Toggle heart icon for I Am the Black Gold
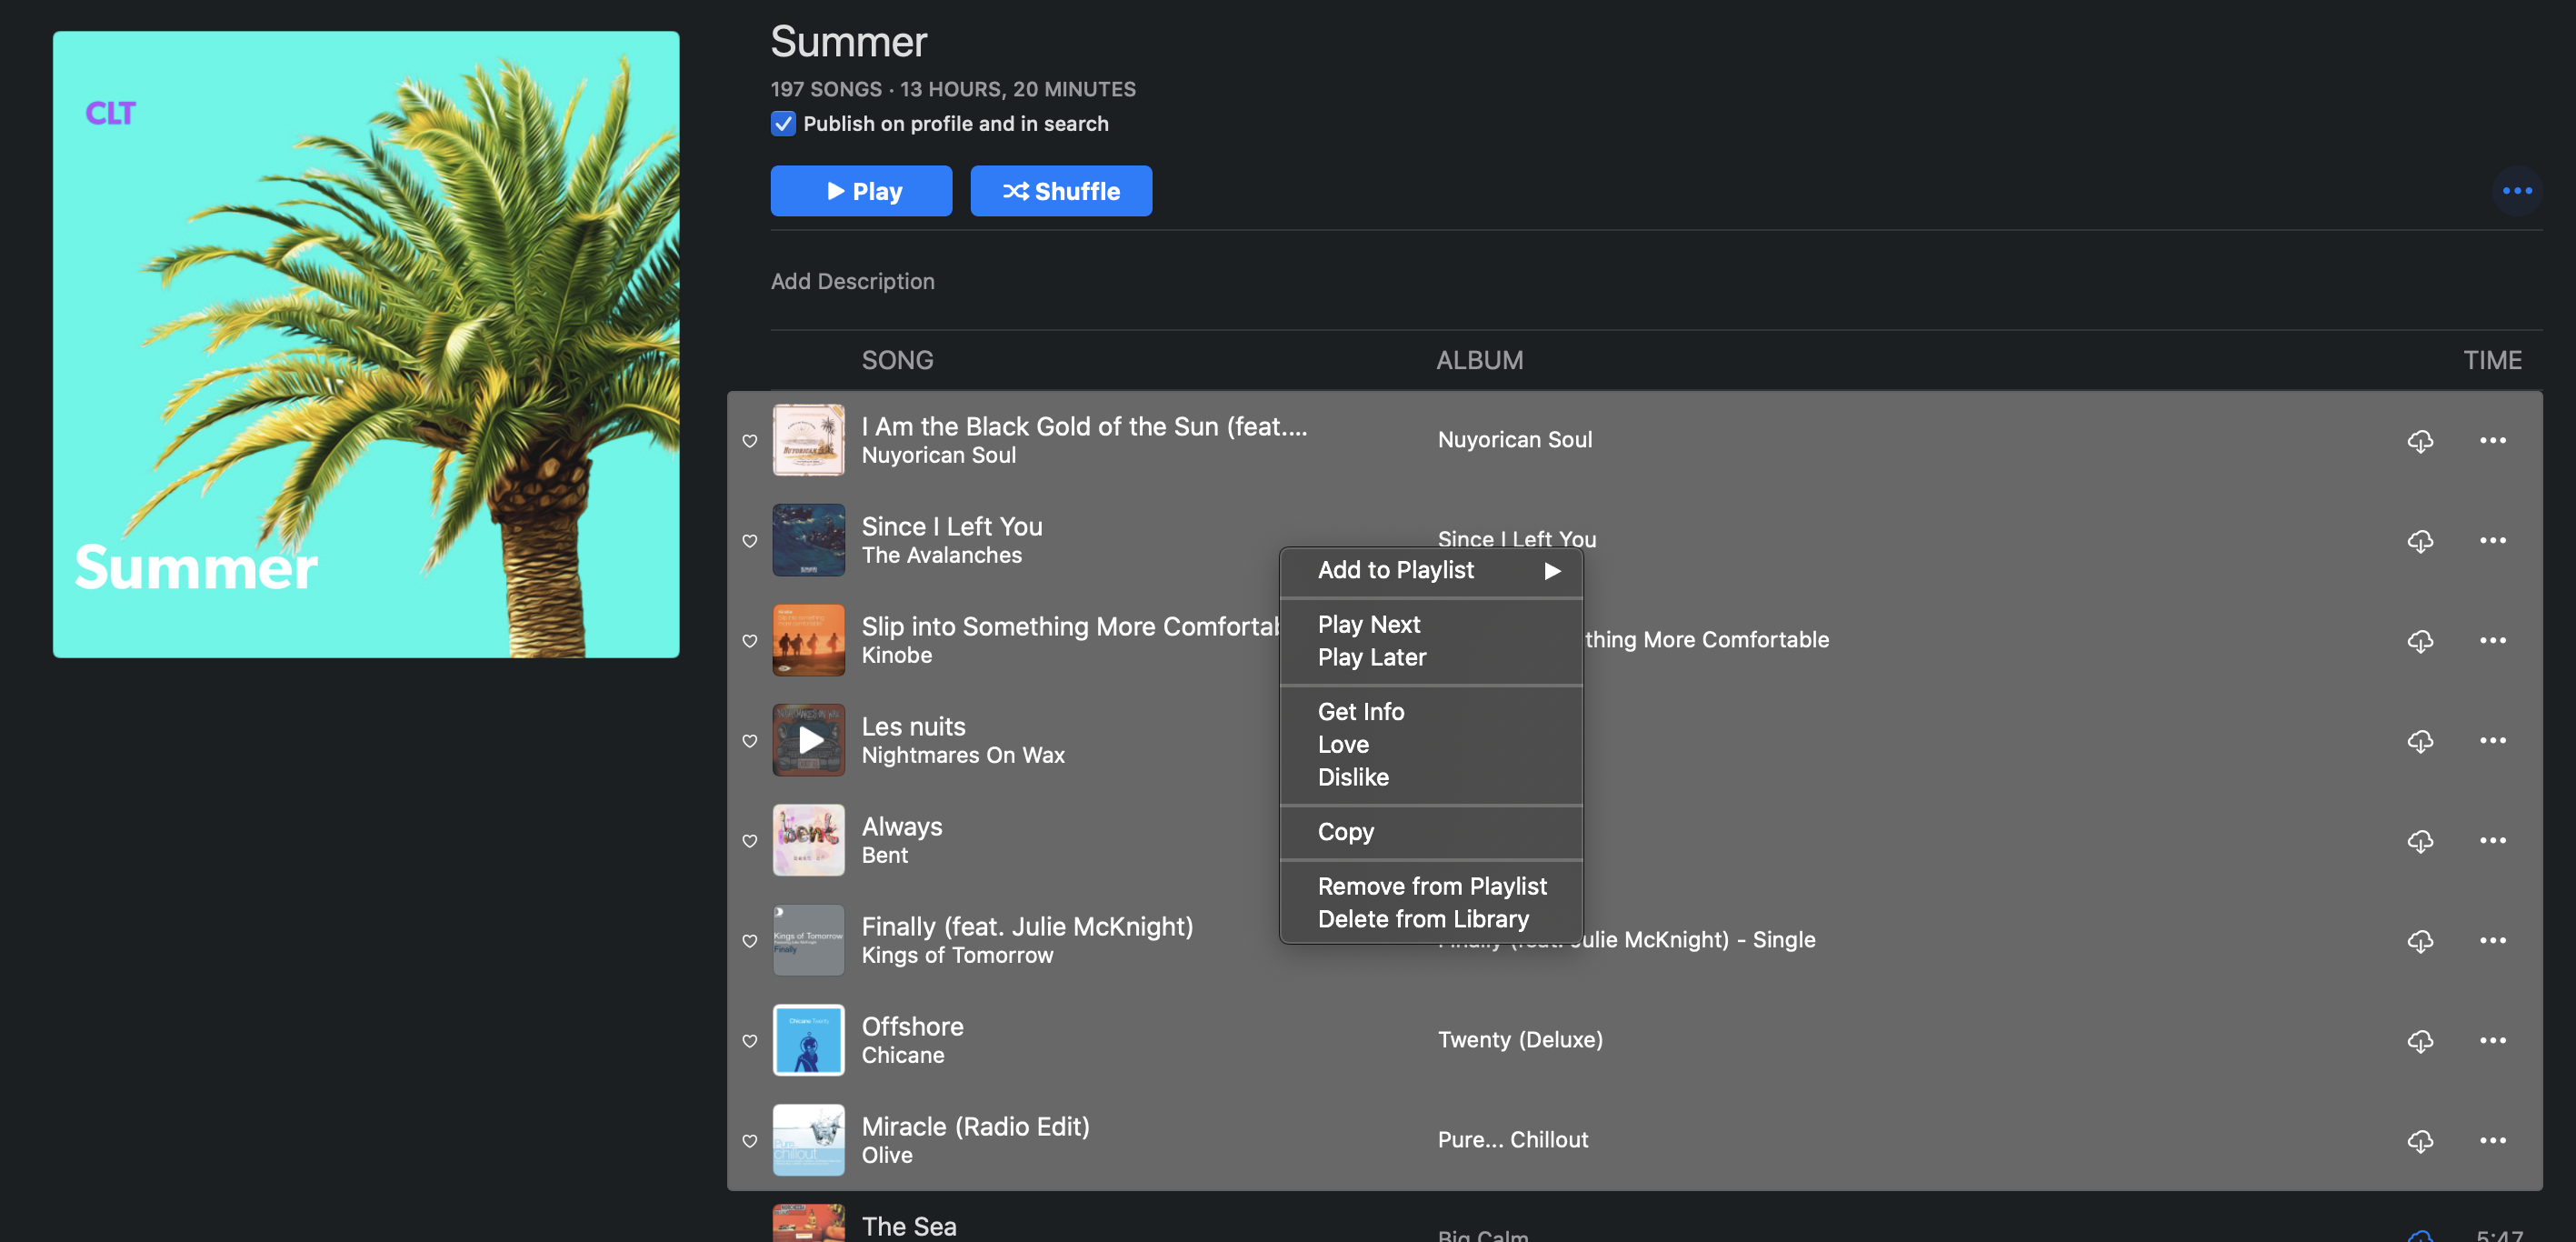This screenshot has height=1242, width=2576. [x=749, y=441]
